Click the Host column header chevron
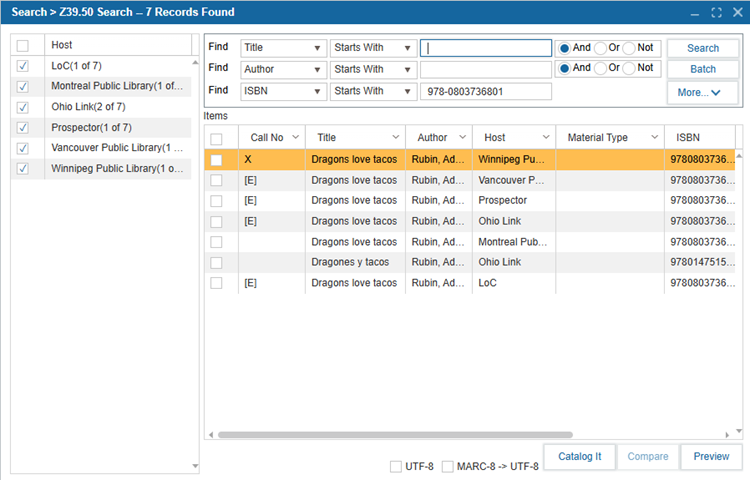The width and height of the screenshot is (750, 480). click(x=546, y=138)
